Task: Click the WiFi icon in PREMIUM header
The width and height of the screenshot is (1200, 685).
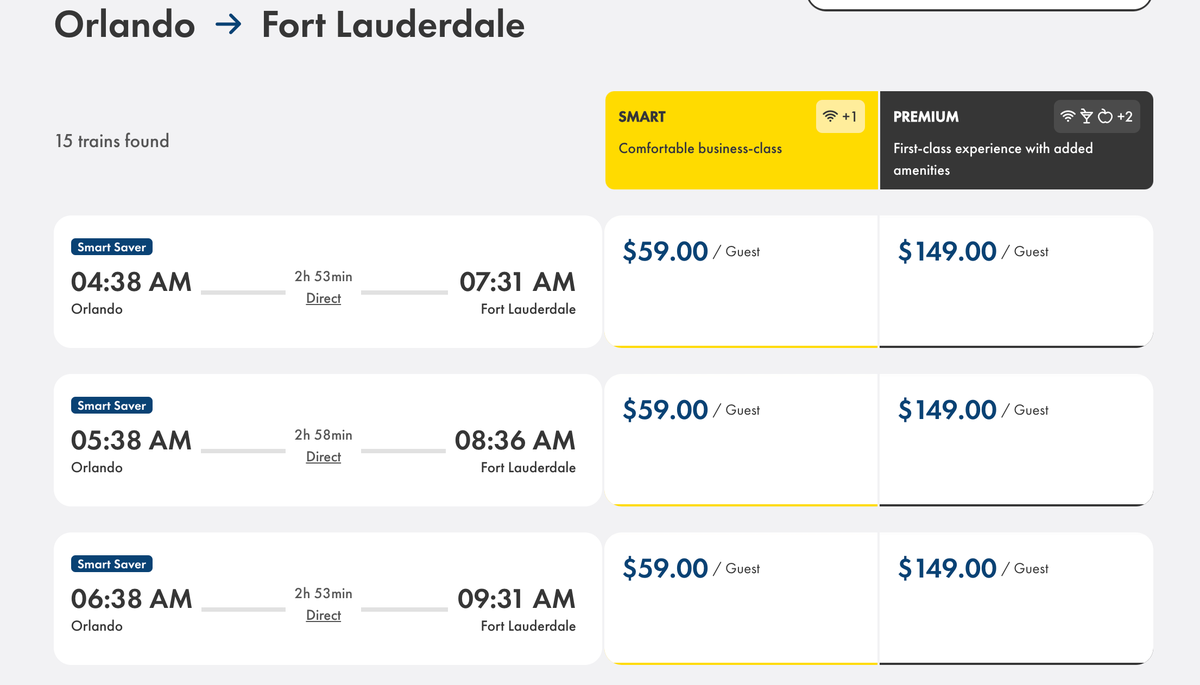Action: (1068, 115)
